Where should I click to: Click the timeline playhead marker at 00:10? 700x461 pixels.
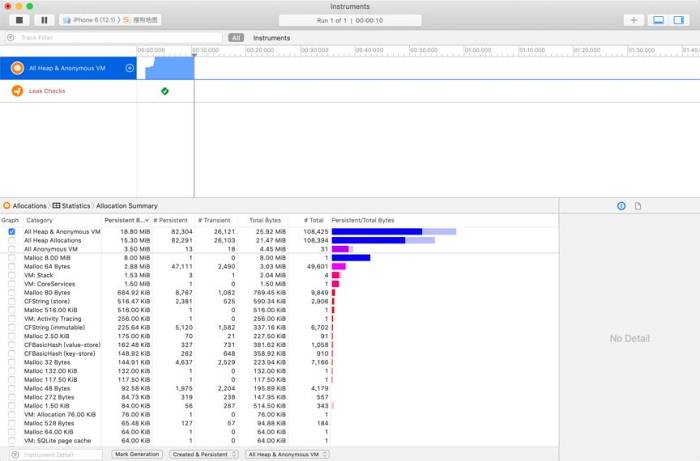(194, 55)
